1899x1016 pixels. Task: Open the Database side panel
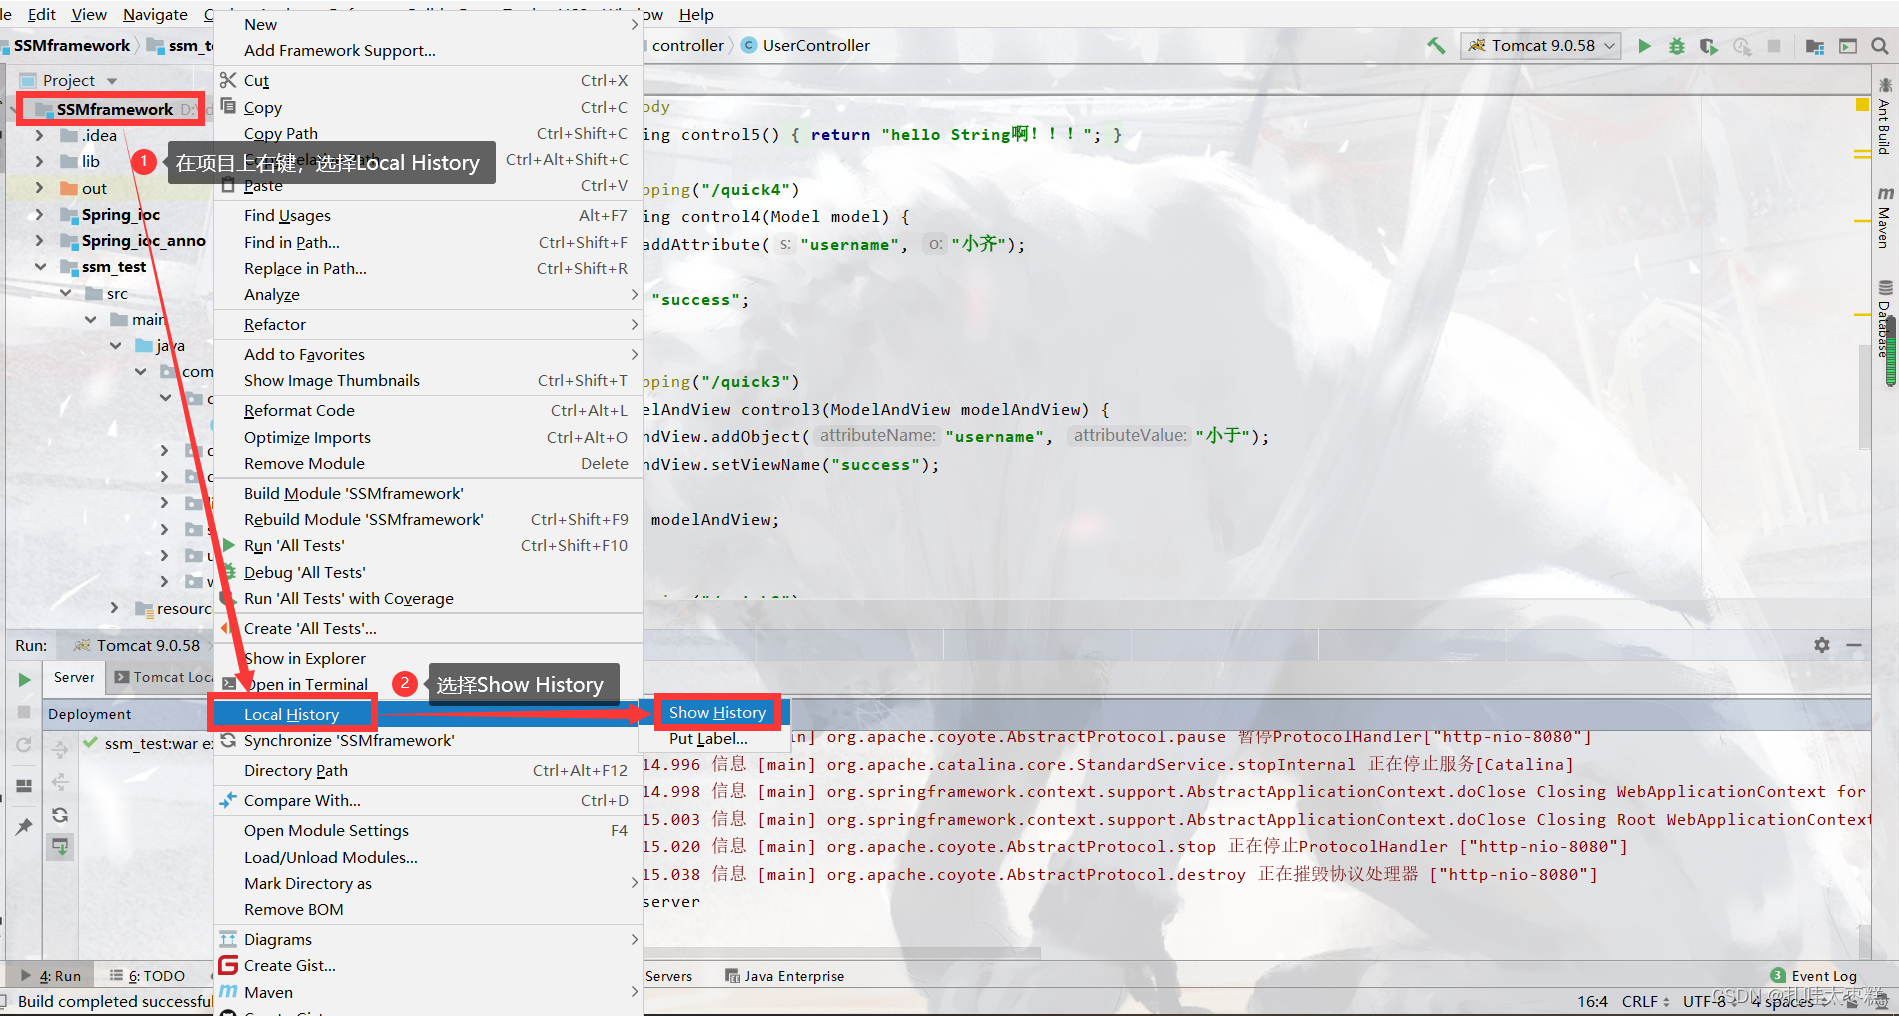(x=1885, y=318)
